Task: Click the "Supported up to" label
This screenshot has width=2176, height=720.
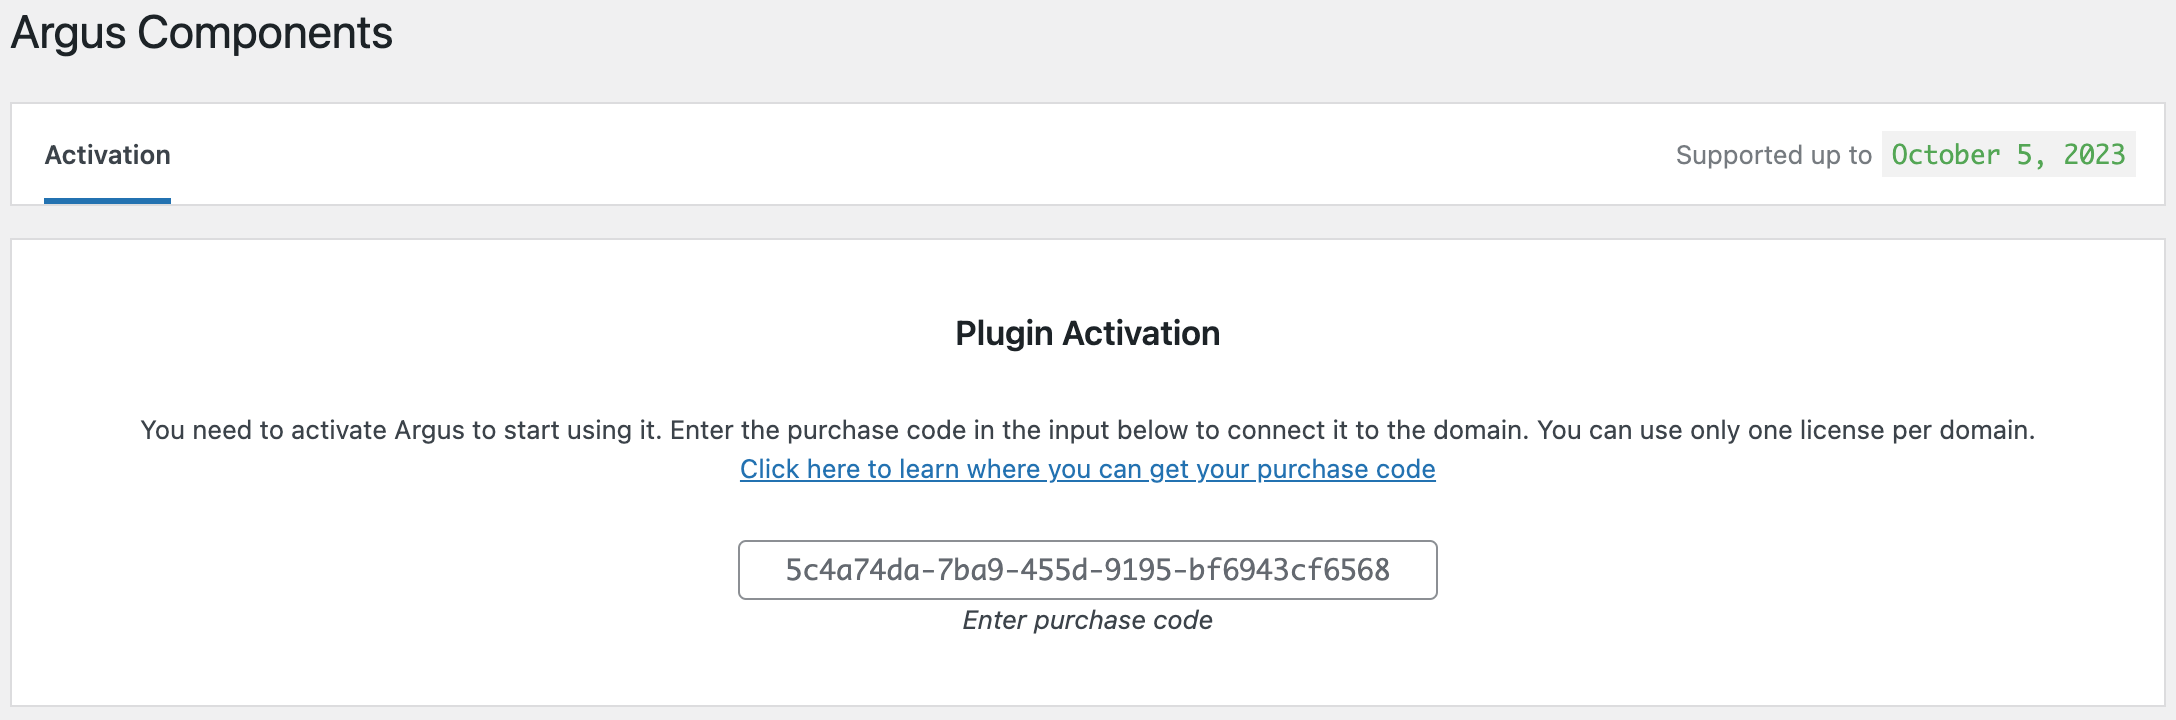Action: [1773, 155]
